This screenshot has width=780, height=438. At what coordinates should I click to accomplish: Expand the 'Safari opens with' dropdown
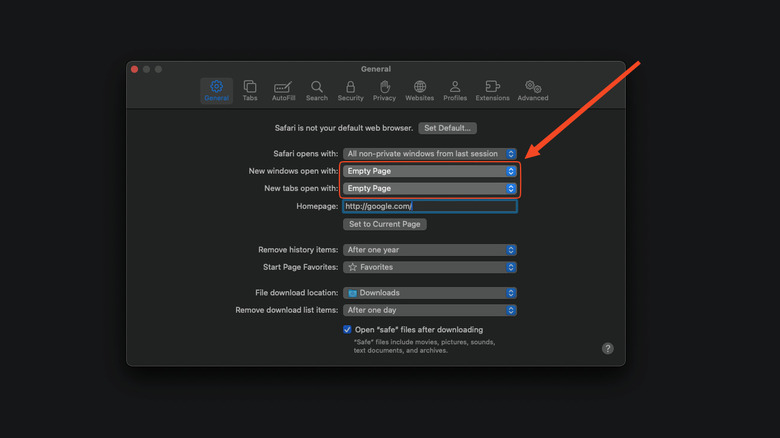430,154
